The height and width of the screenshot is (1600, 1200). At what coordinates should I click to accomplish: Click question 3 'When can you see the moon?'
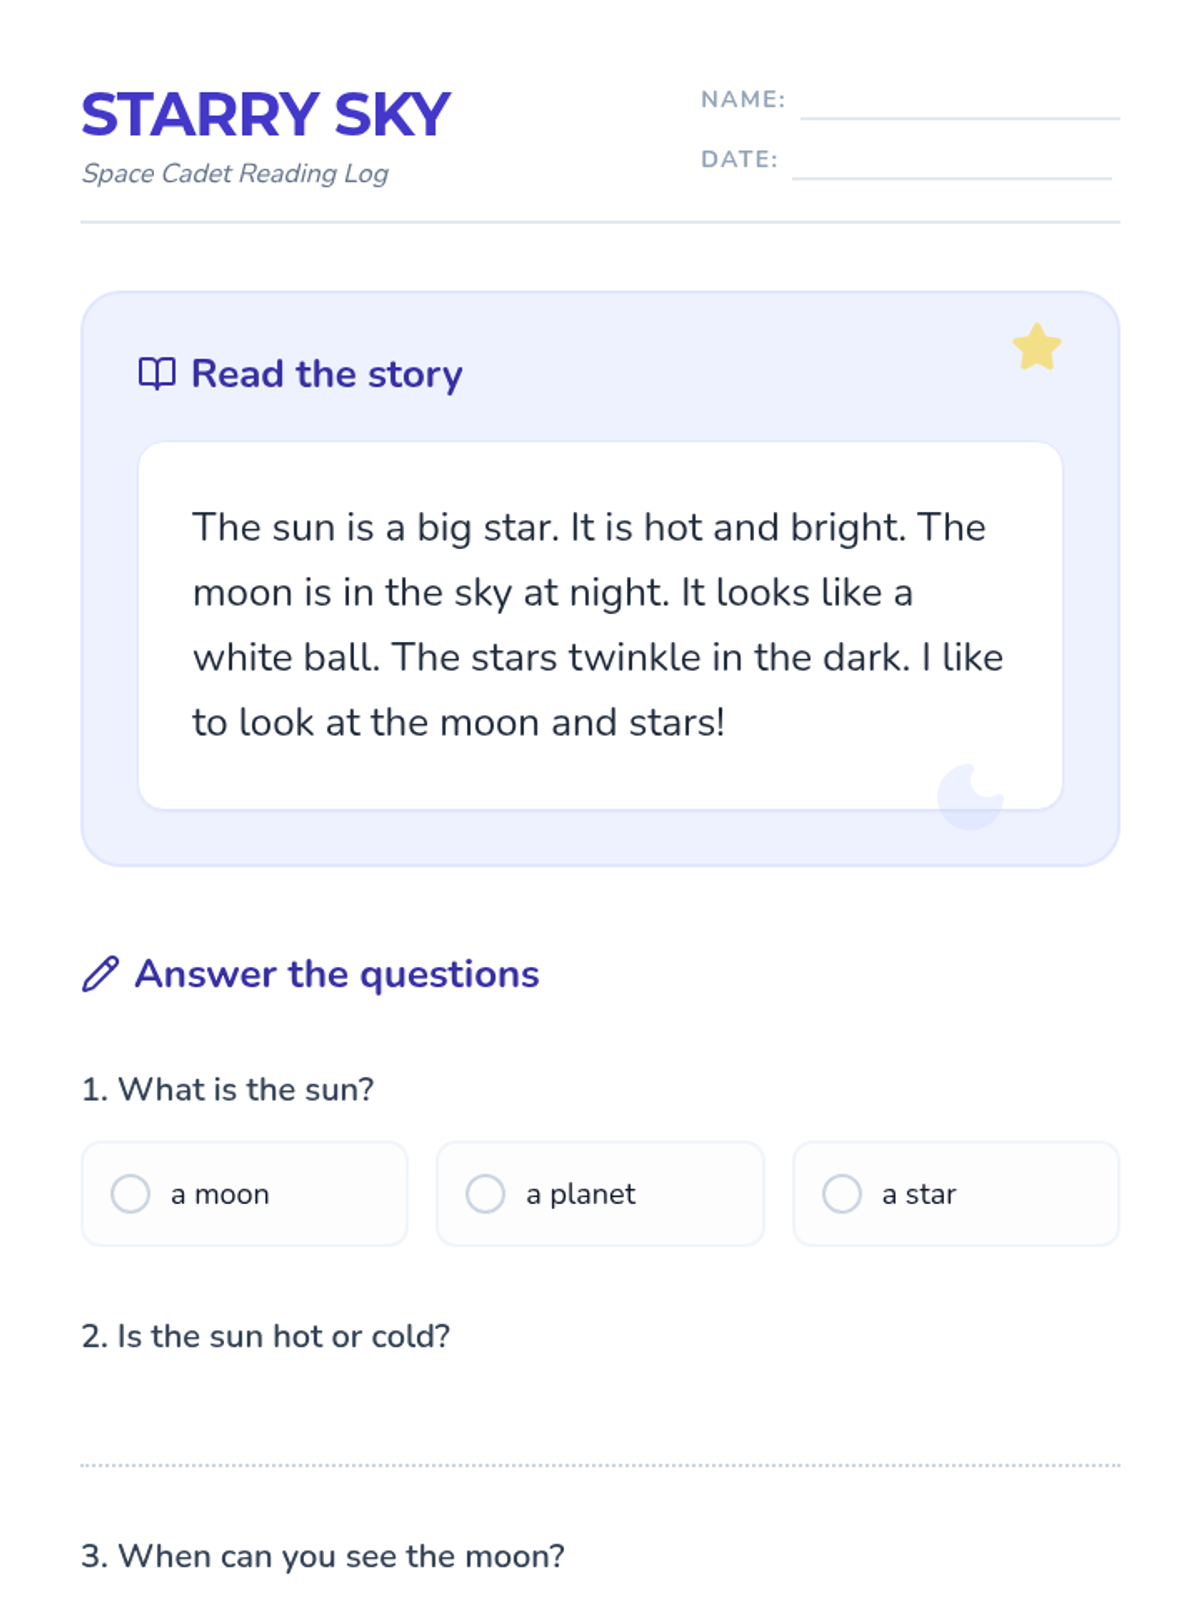tap(323, 1556)
